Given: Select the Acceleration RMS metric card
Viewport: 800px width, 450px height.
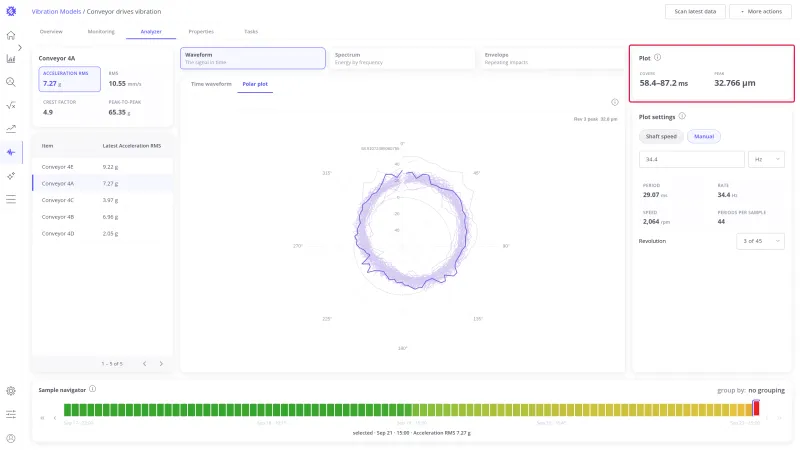Looking at the screenshot, I should pos(69,79).
